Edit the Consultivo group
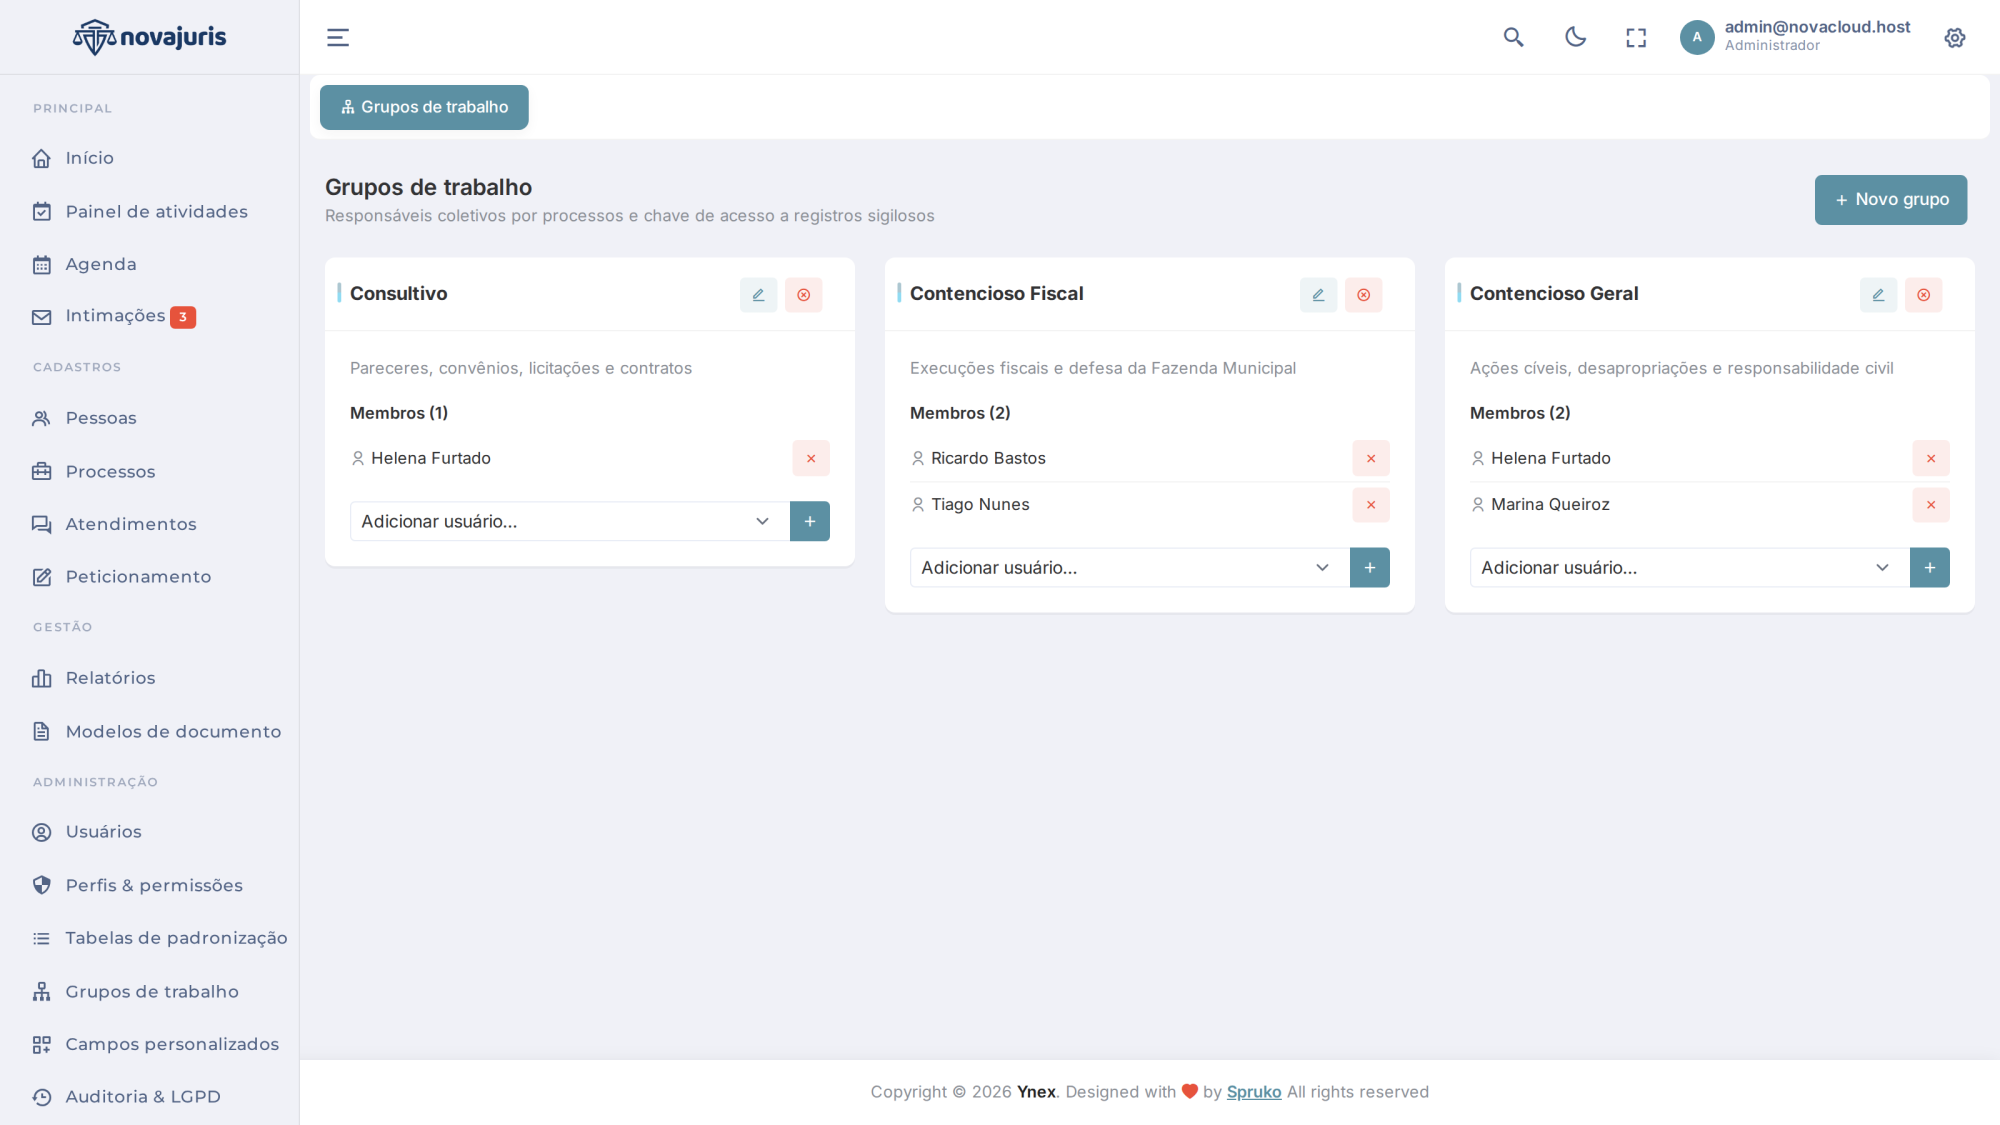The width and height of the screenshot is (2000, 1125). click(x=758, y=295)
